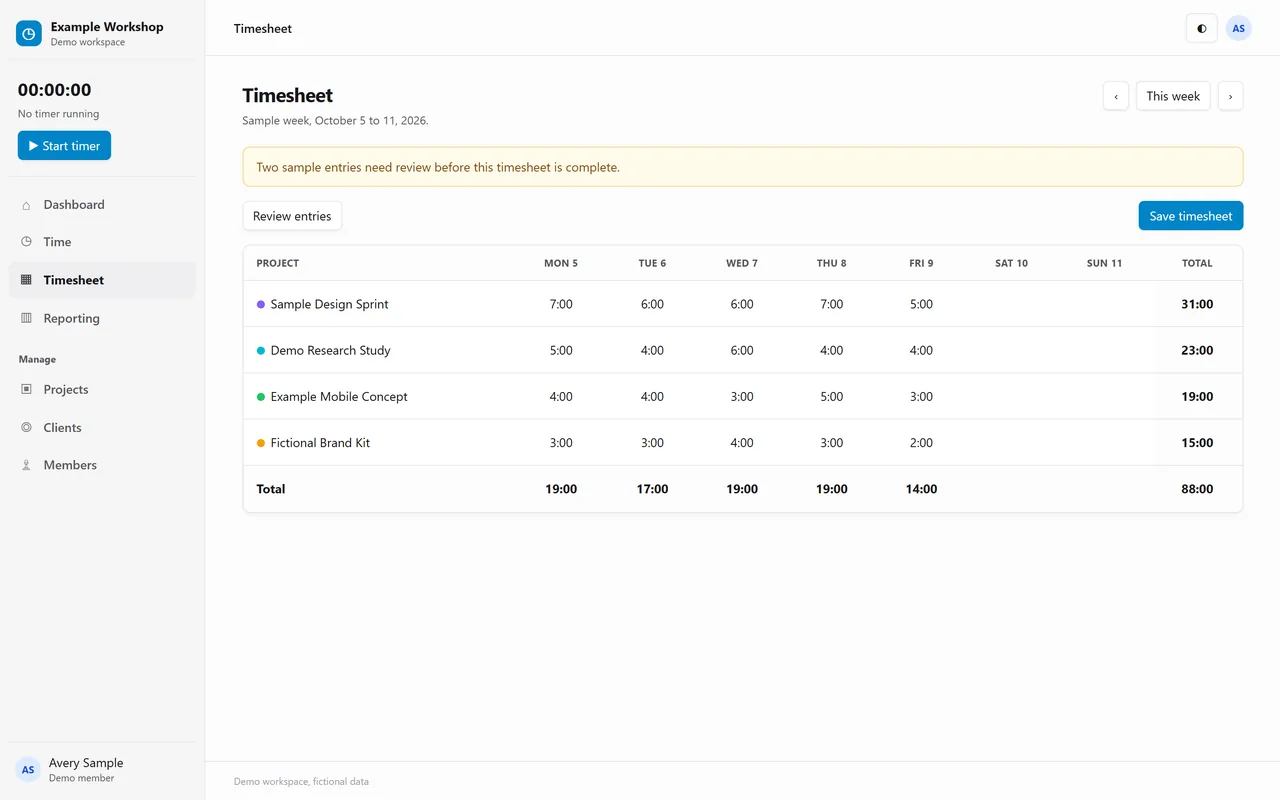Jump to This week

(1173, 96)
